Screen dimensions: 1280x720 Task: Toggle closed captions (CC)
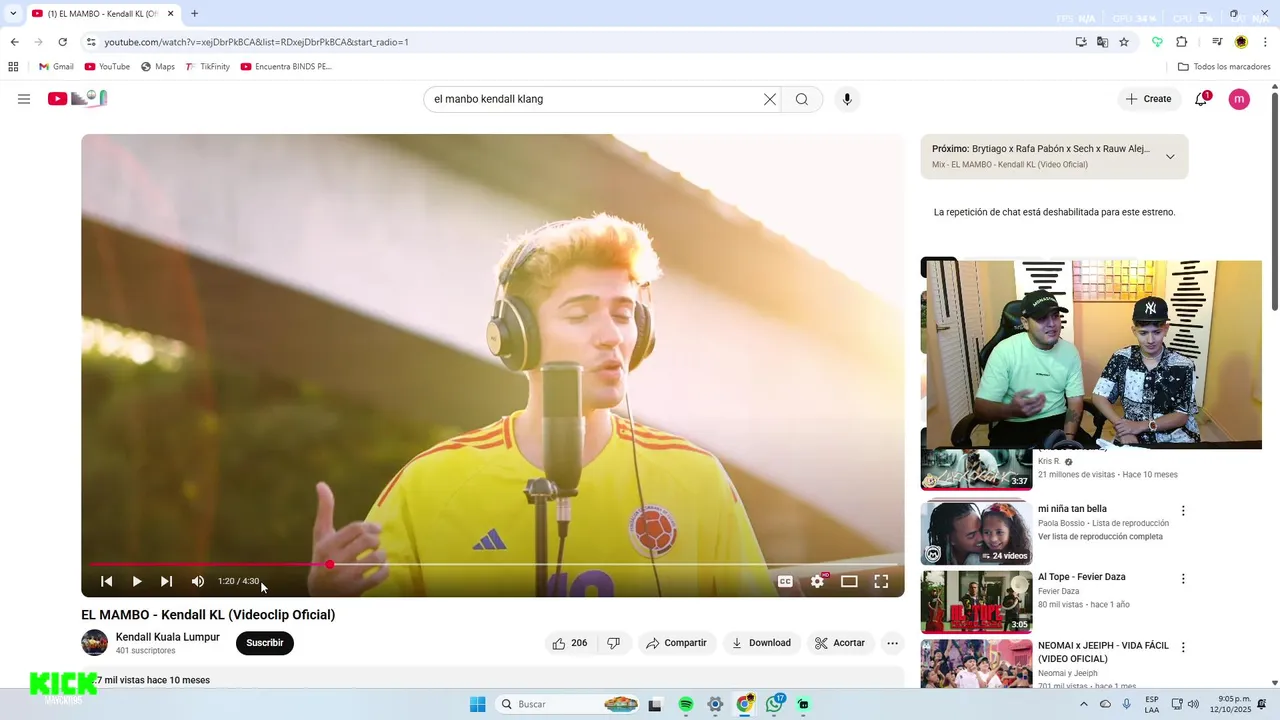point(786,581)
